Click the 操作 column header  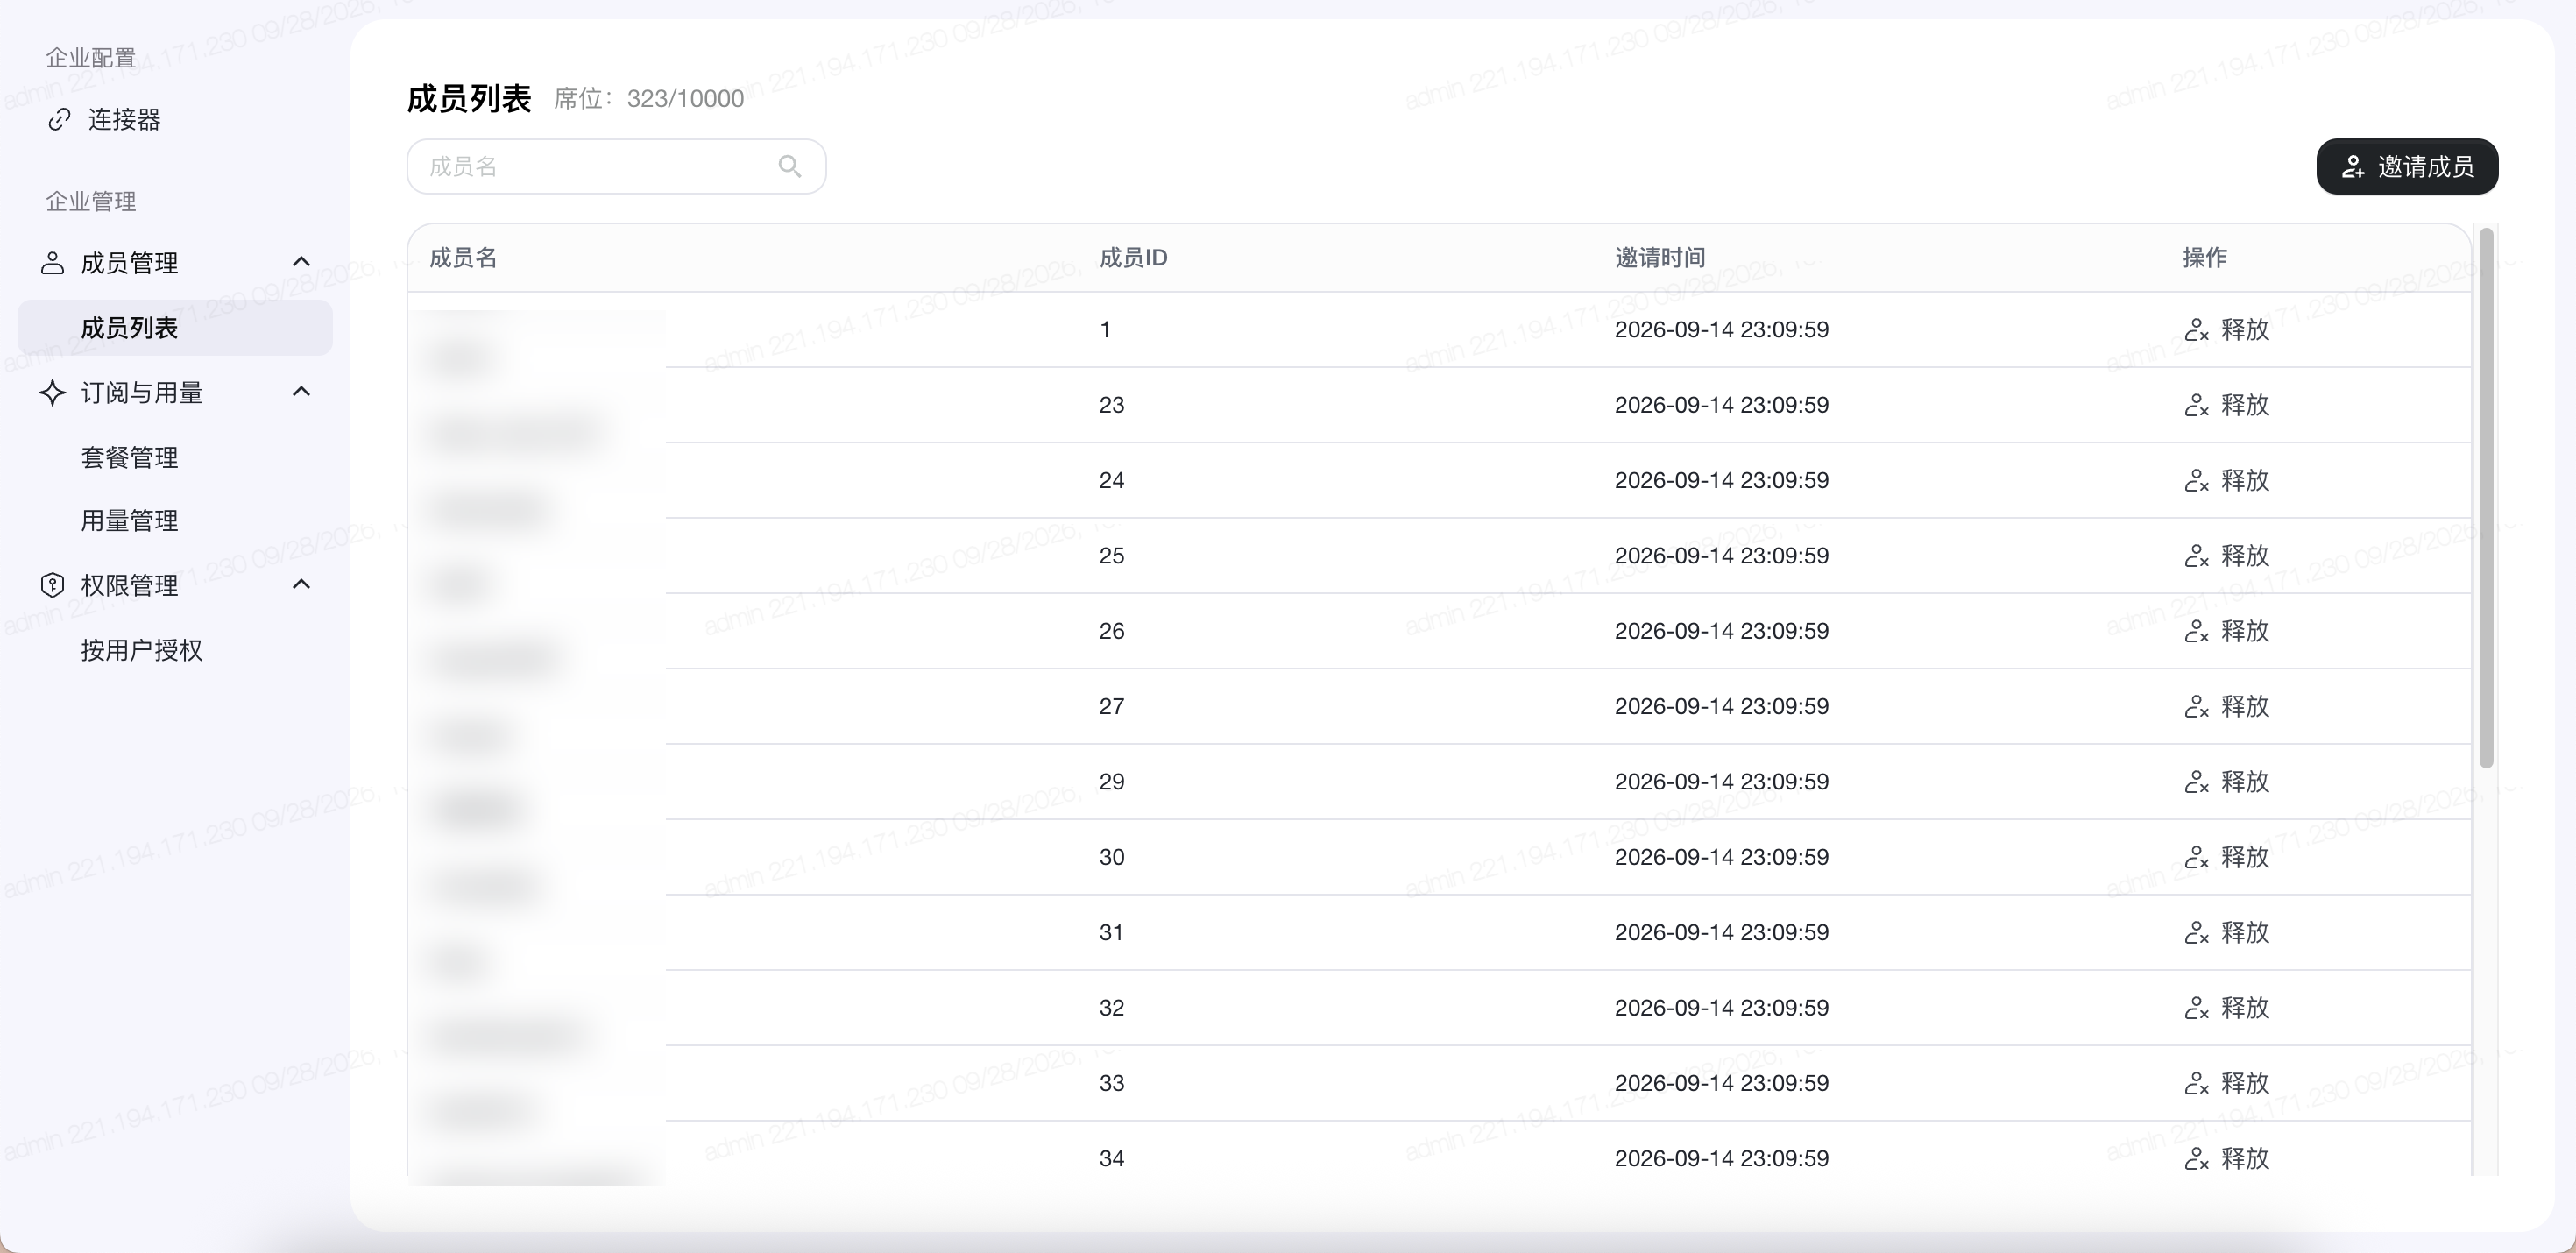coord(2204,258)
